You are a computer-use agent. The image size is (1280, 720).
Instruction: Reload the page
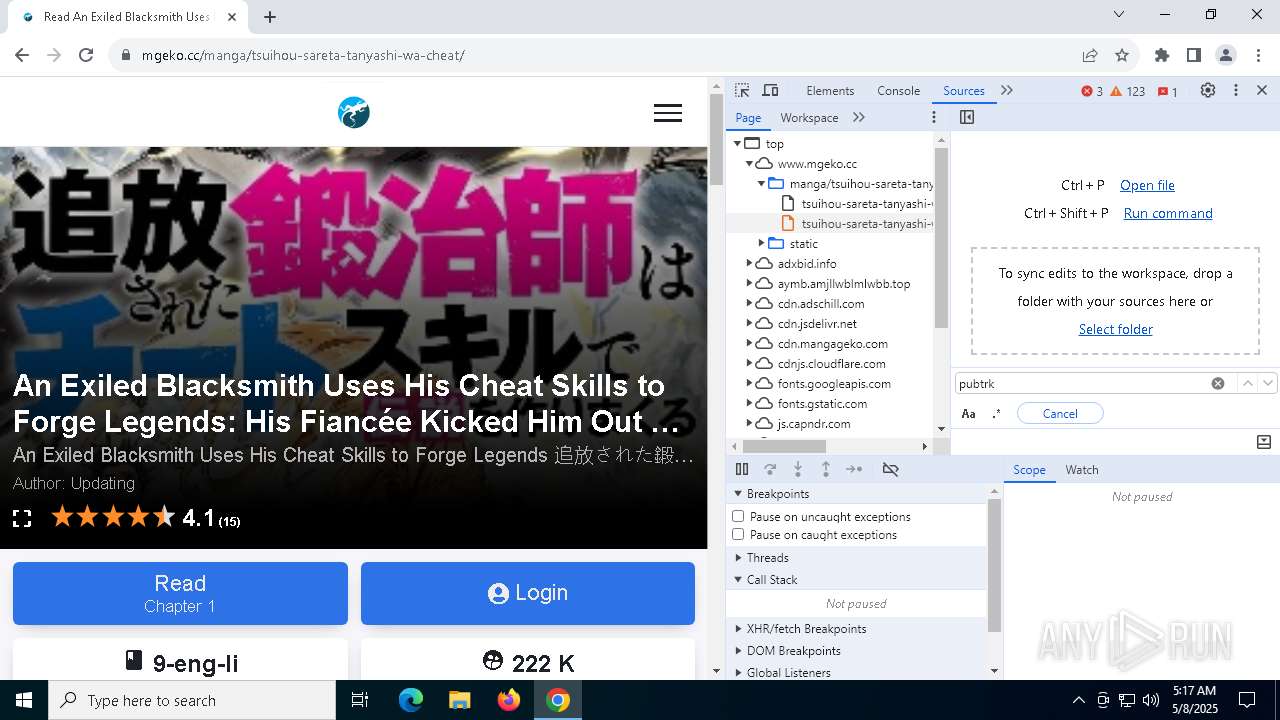86,55
